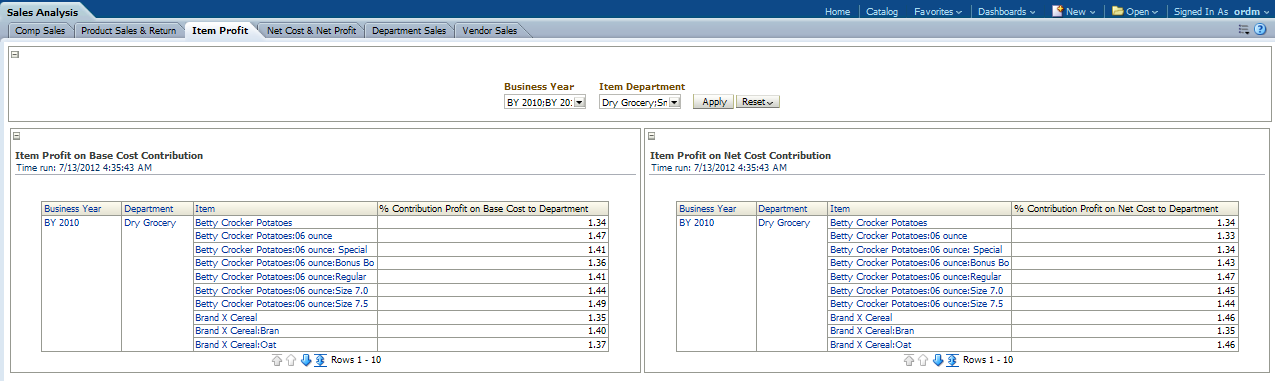Viewport: 1275px width, 381px height.
Task: Show maximum rows in Base Cost table
Action: 320,360
